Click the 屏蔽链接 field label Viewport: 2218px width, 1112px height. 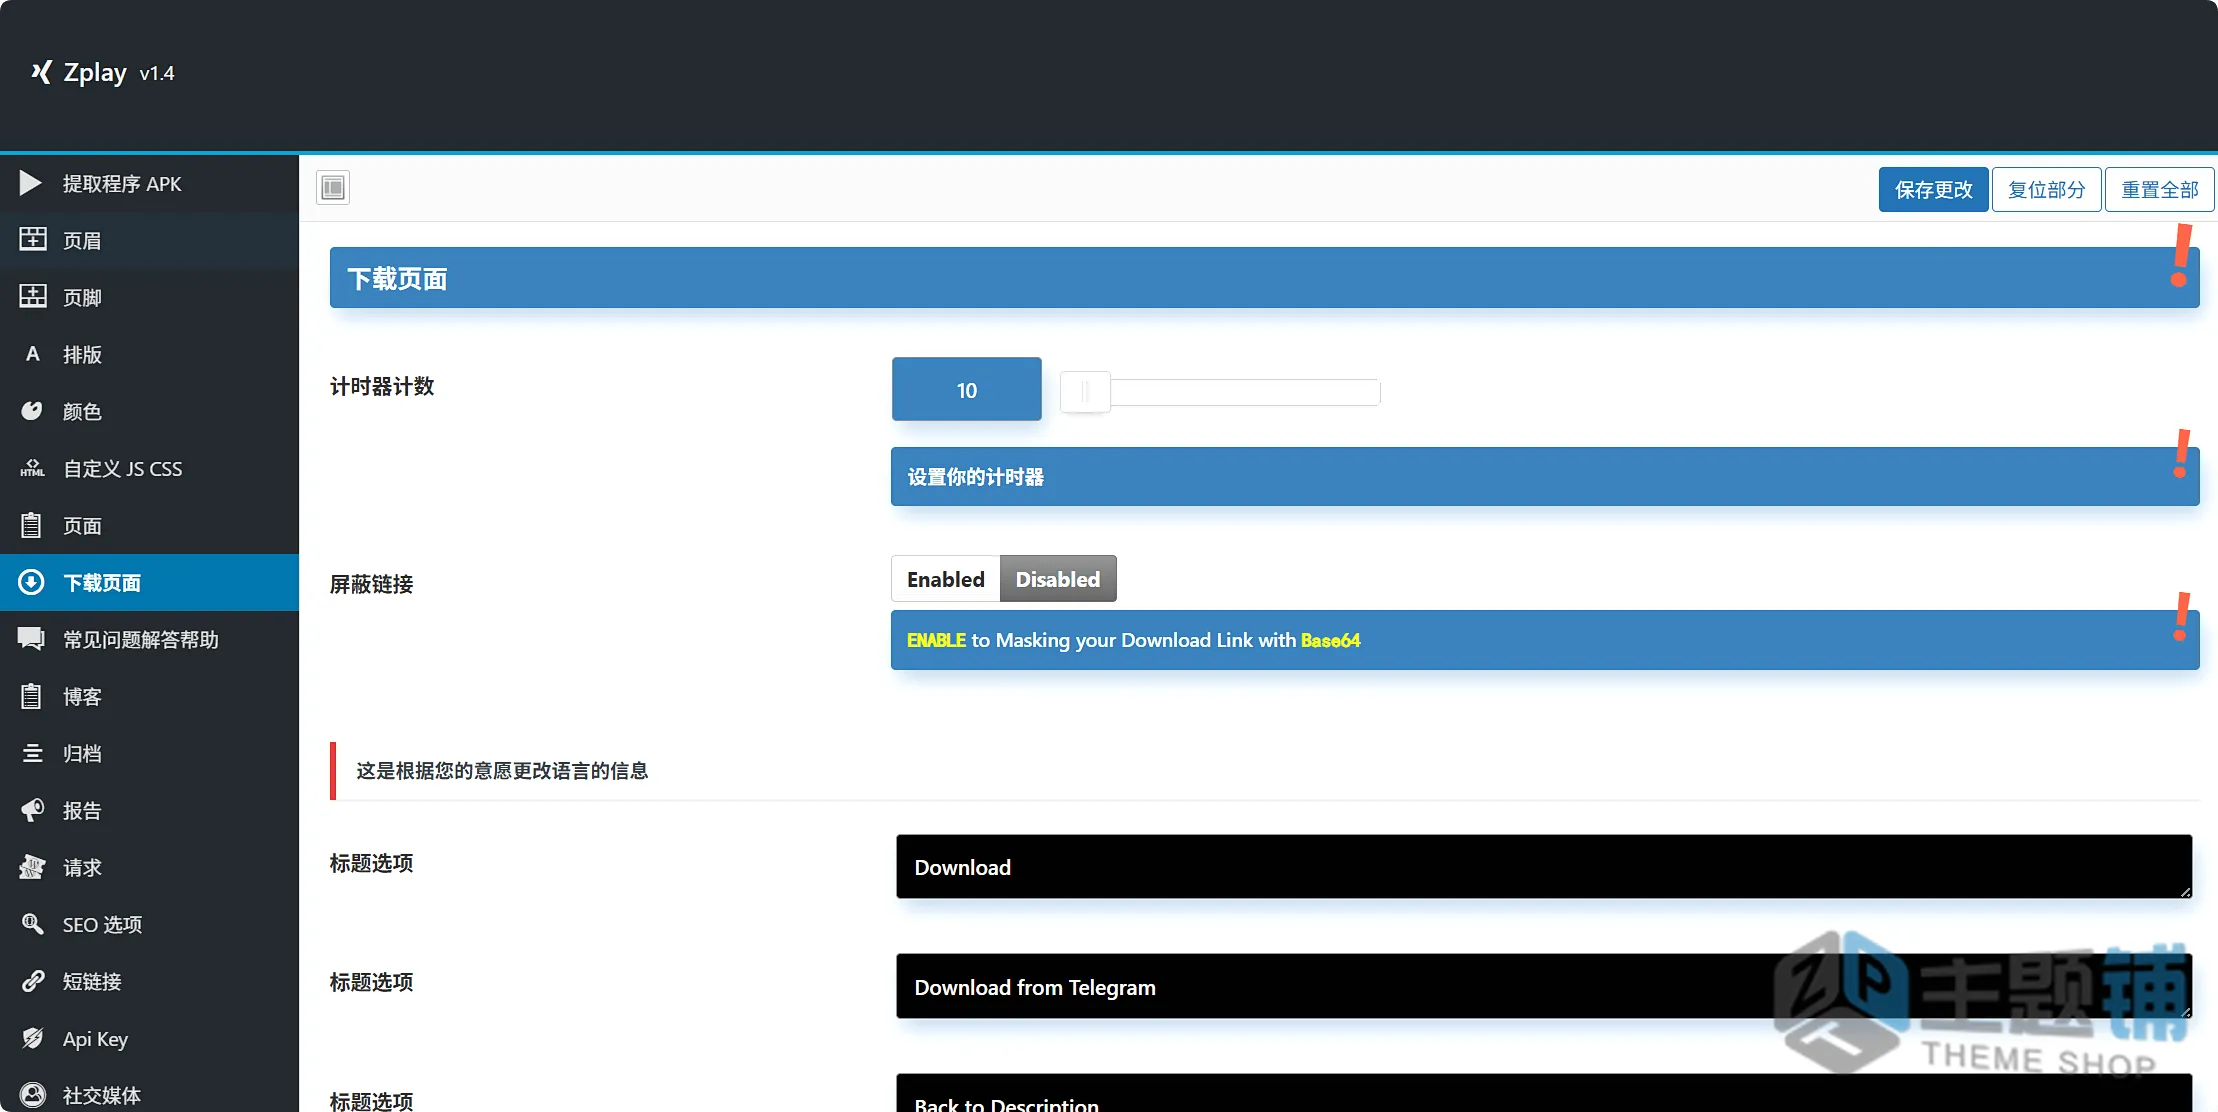tap(372, 584)
